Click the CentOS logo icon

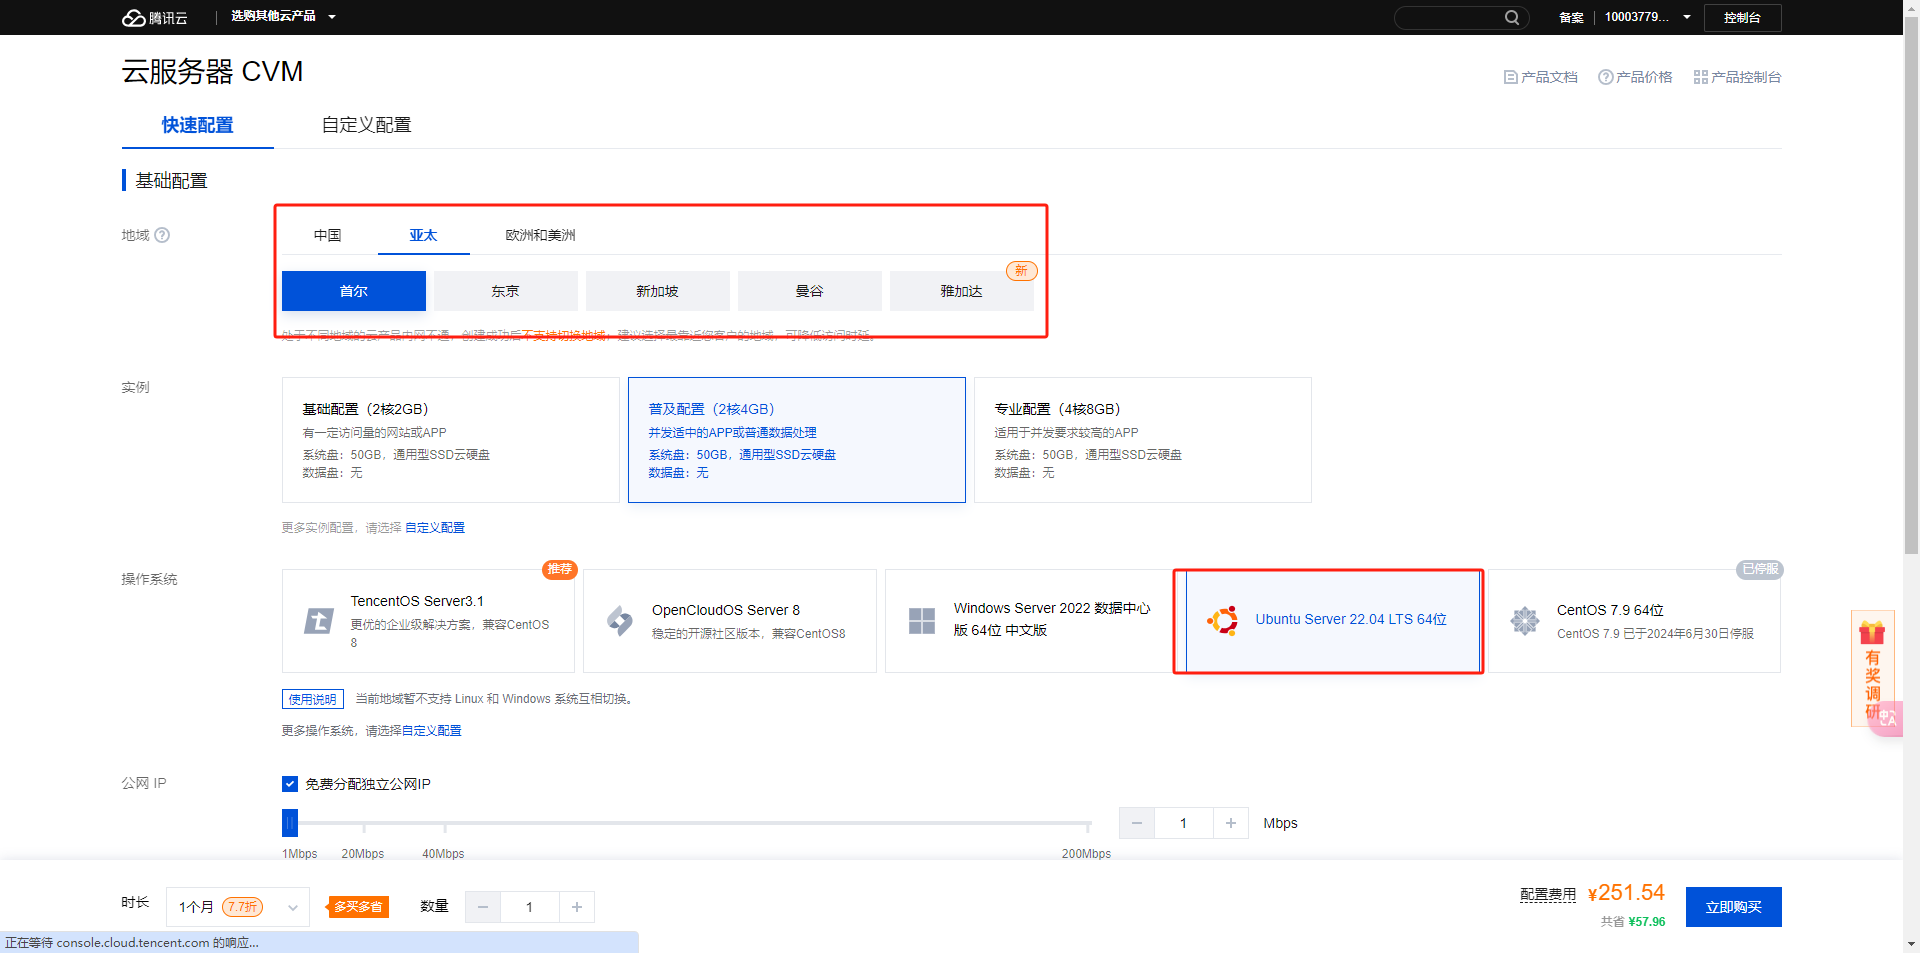(1525, 621)
